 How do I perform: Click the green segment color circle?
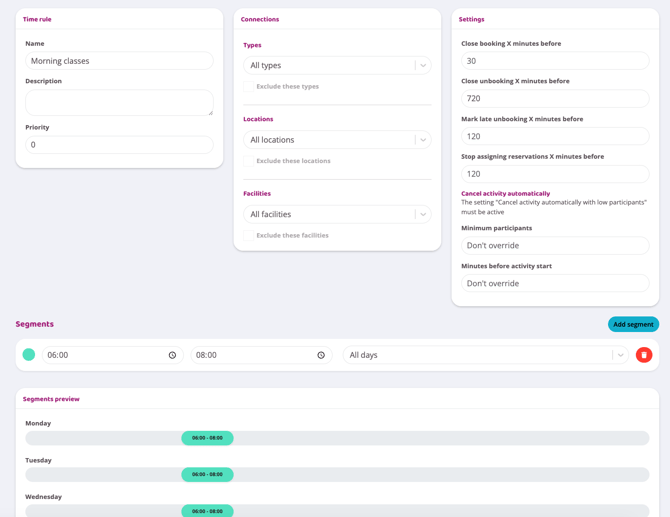29,355
